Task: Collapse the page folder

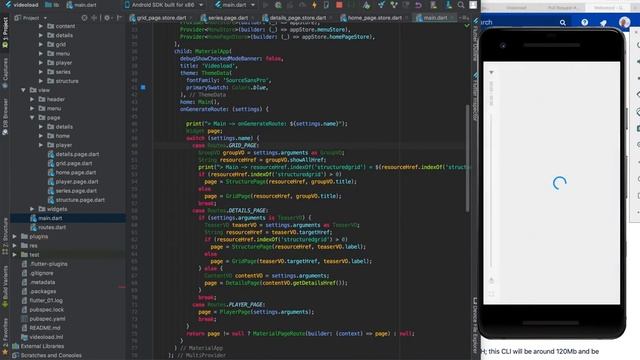Action: point(32,118)
